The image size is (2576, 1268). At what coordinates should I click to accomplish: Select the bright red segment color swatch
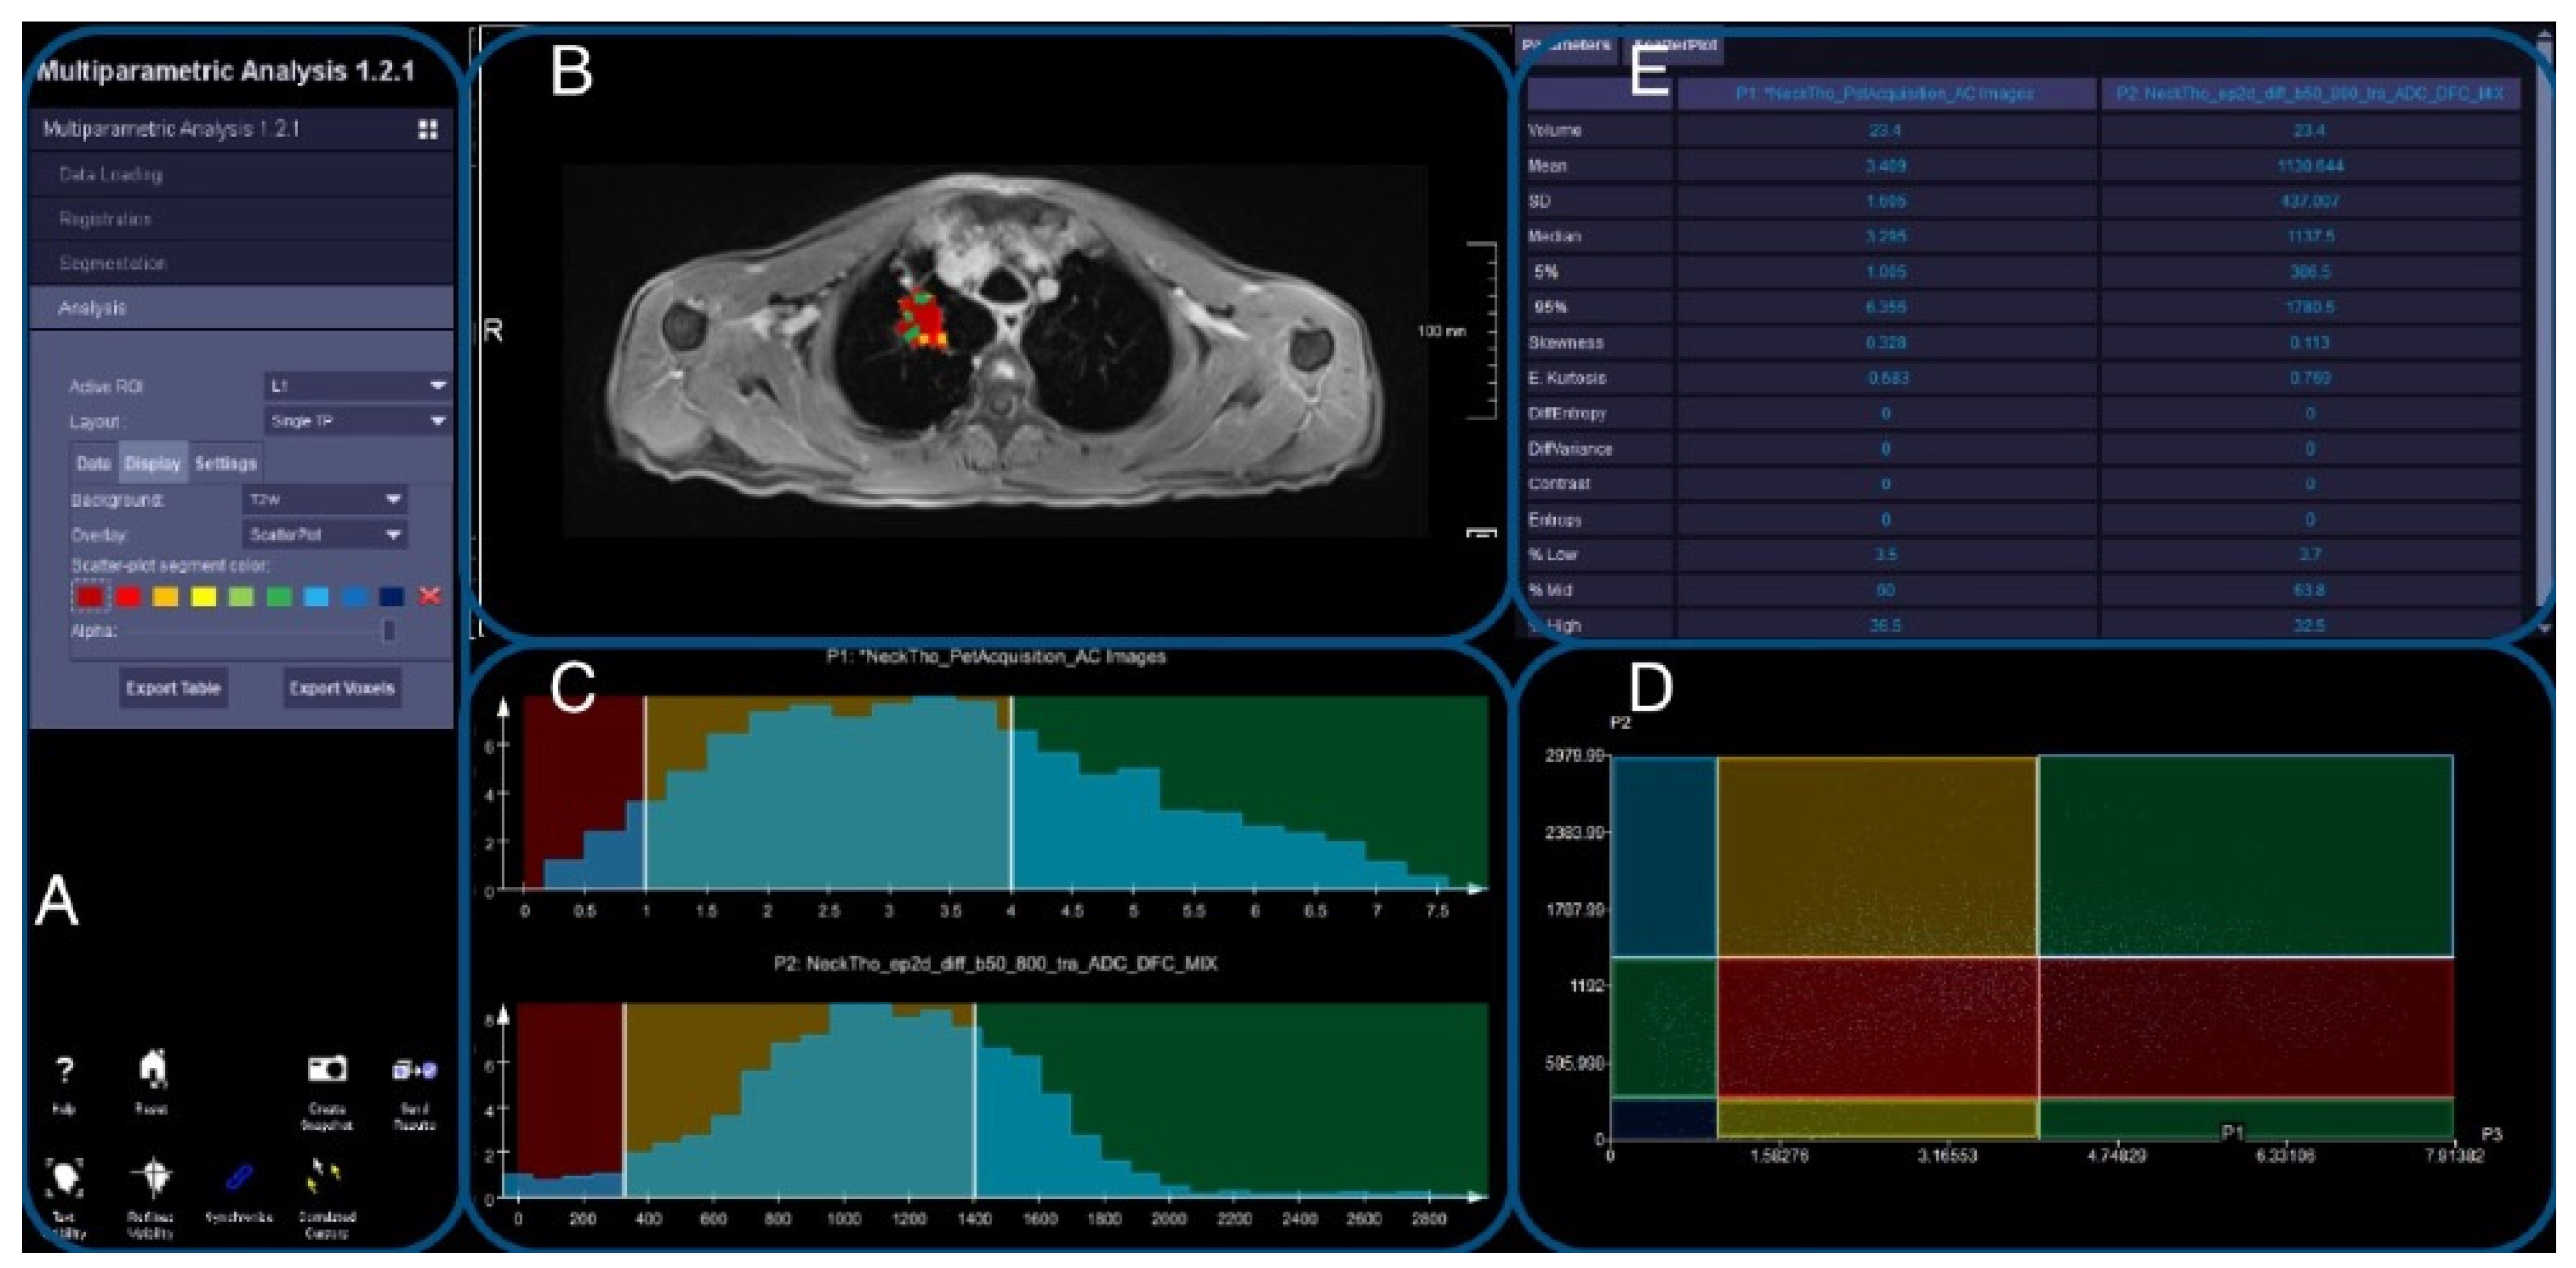(x=128, y=597)
